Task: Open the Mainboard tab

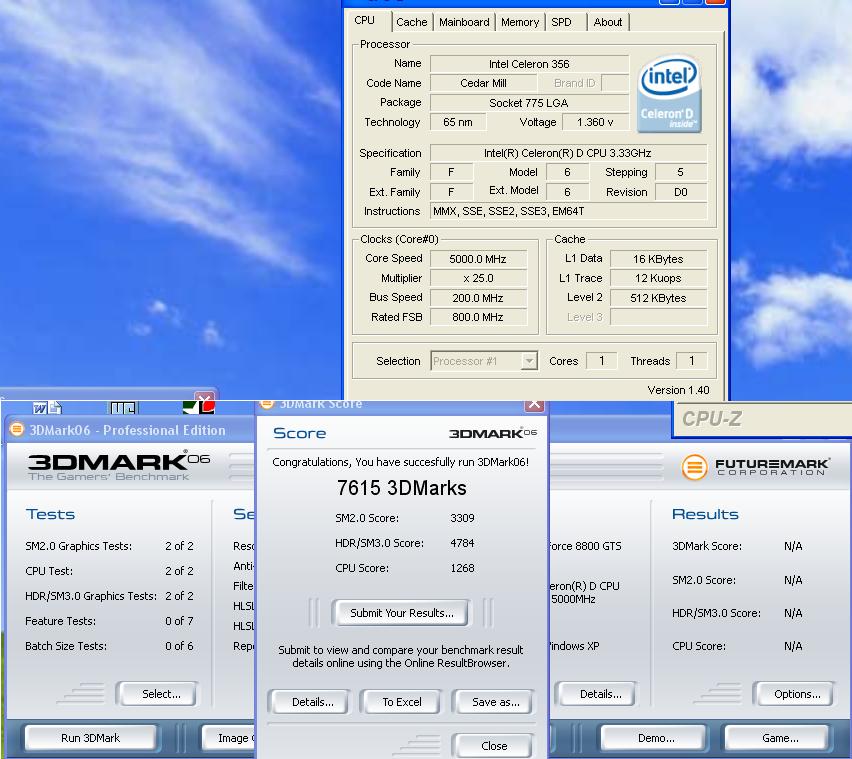Action: (464, 22)
